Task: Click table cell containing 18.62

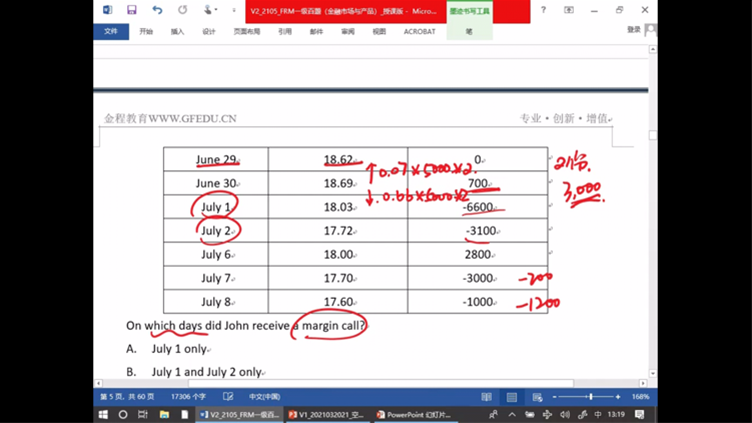Action: point(338,159)
